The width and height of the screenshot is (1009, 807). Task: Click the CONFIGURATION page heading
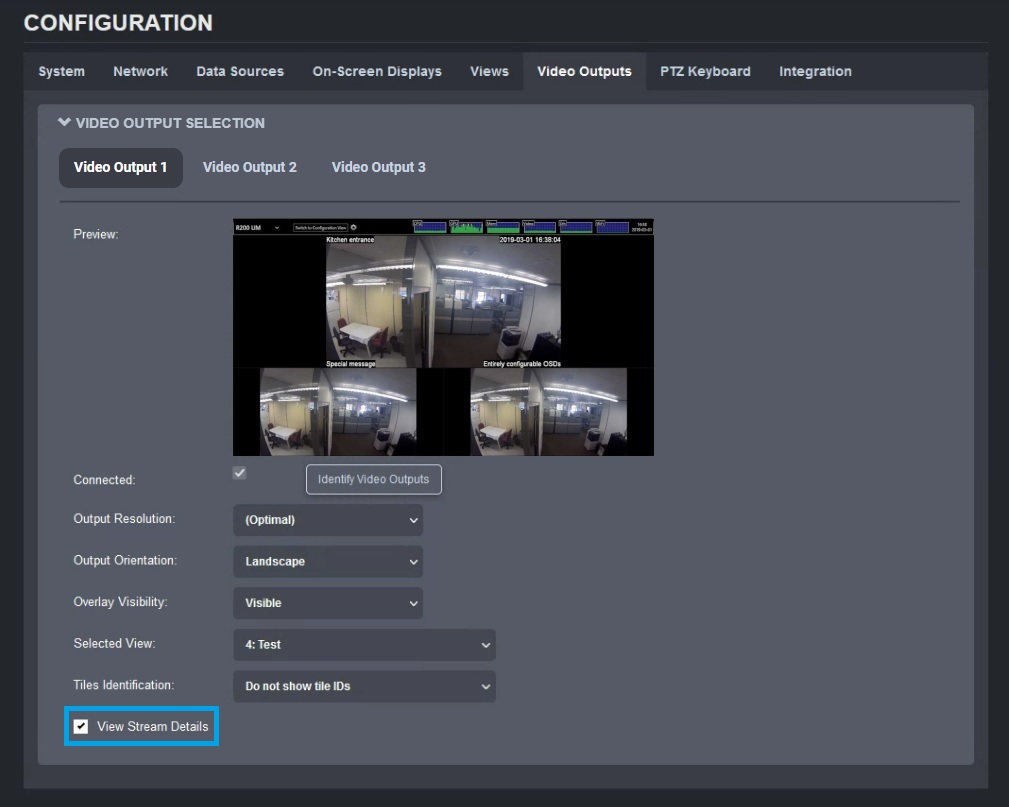[118, 23]
